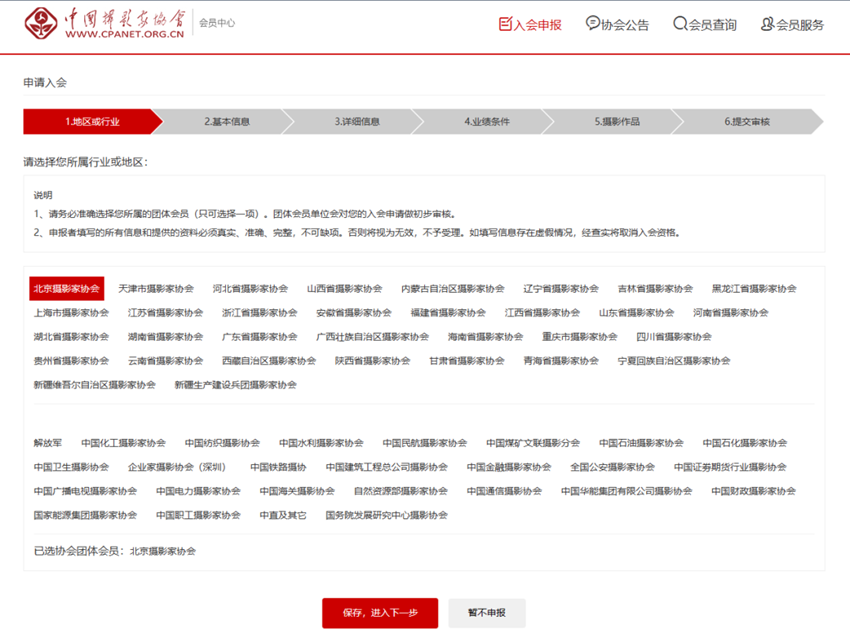
Task: Select 河北省摄影家协会
Action: pyautogui.click(x=250, y=288)
